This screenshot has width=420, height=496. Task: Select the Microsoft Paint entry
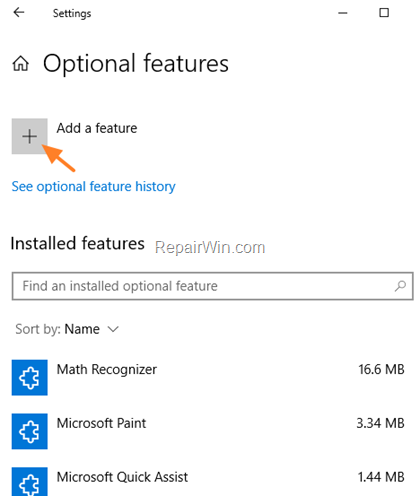tap(208, 431)
